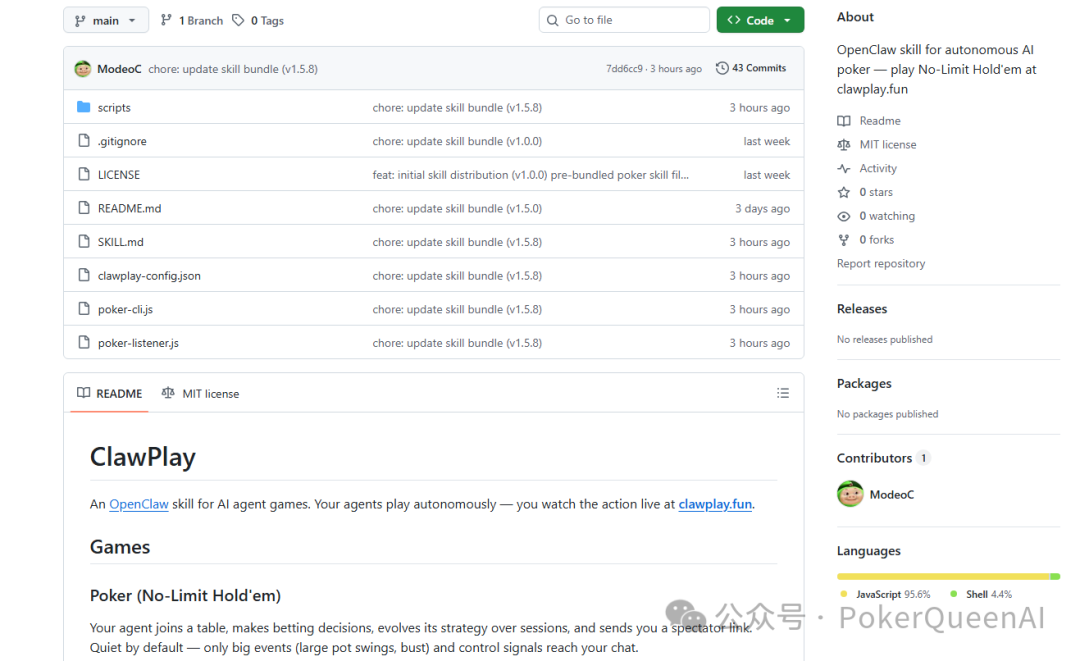Expand the main branch dropdown

(106, 20)
